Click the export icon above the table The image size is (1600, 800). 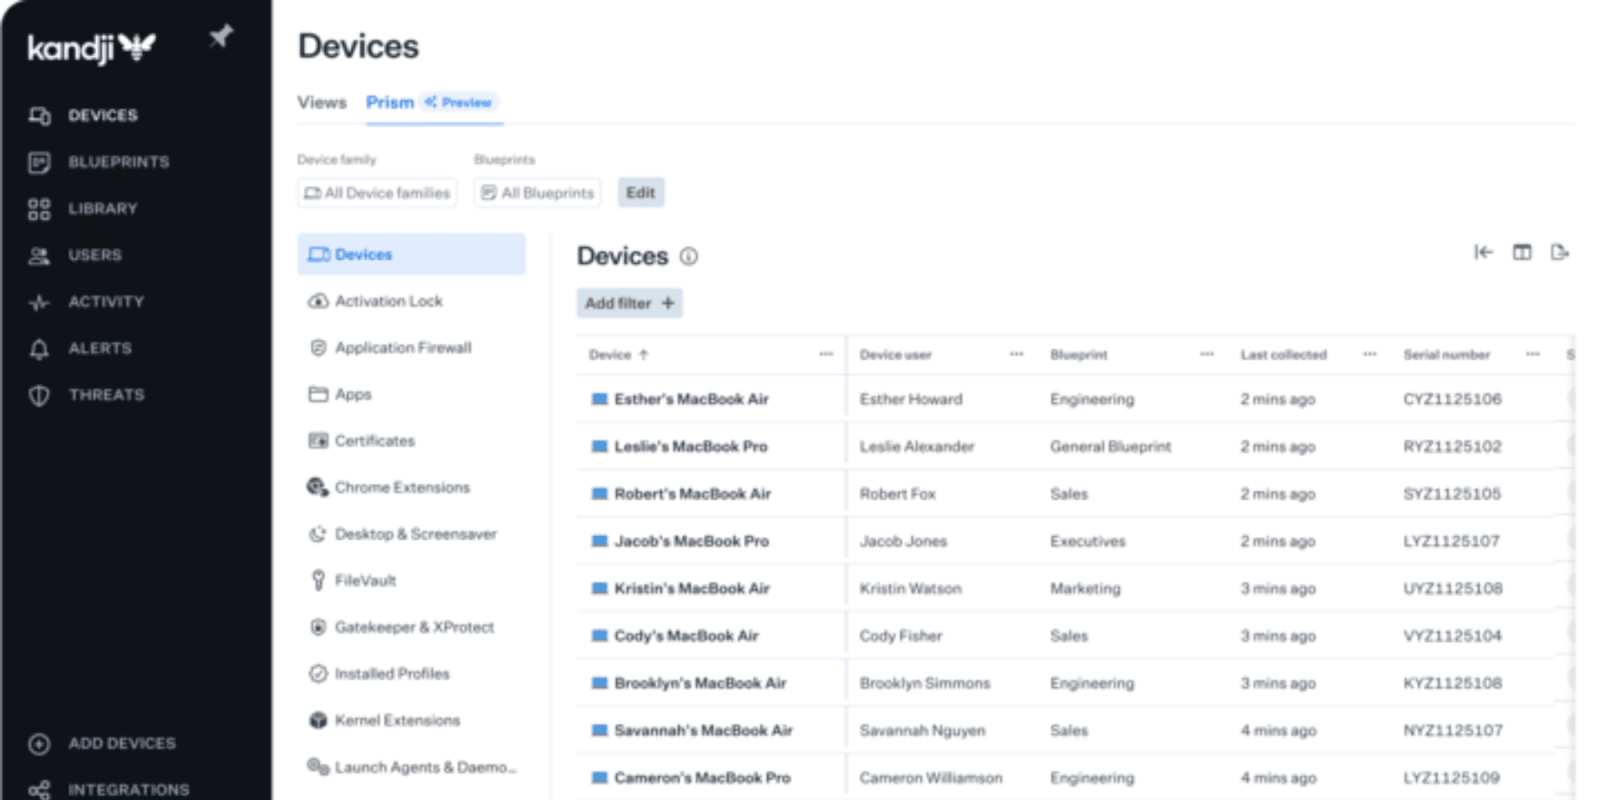point(1559,252)
